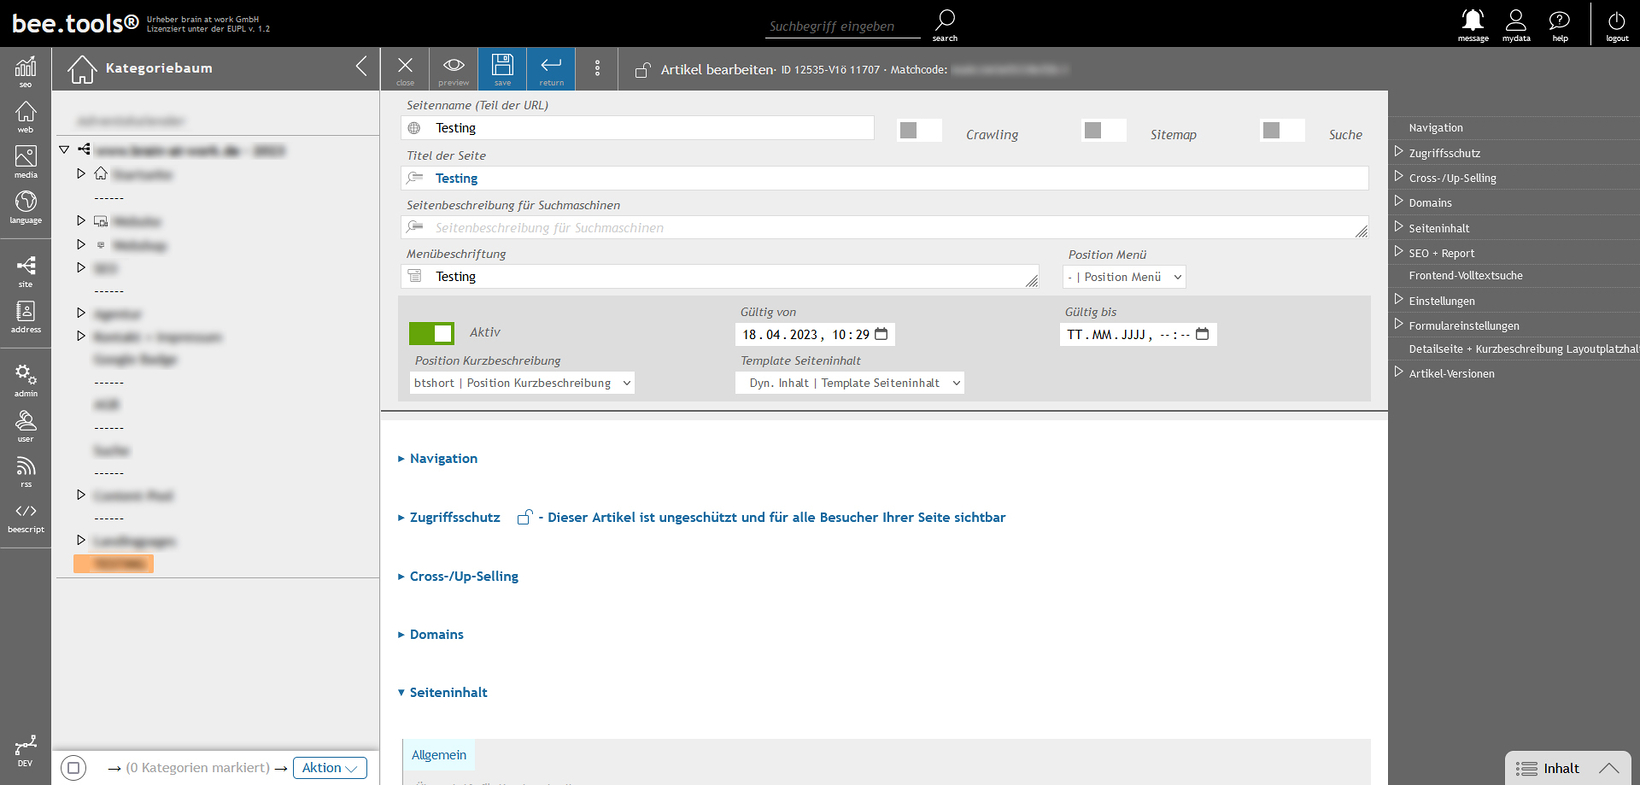Open the media library sidebar icon
Image resolution: width=1640 pixels, height=785 pixels.
(x=25, y=162)
